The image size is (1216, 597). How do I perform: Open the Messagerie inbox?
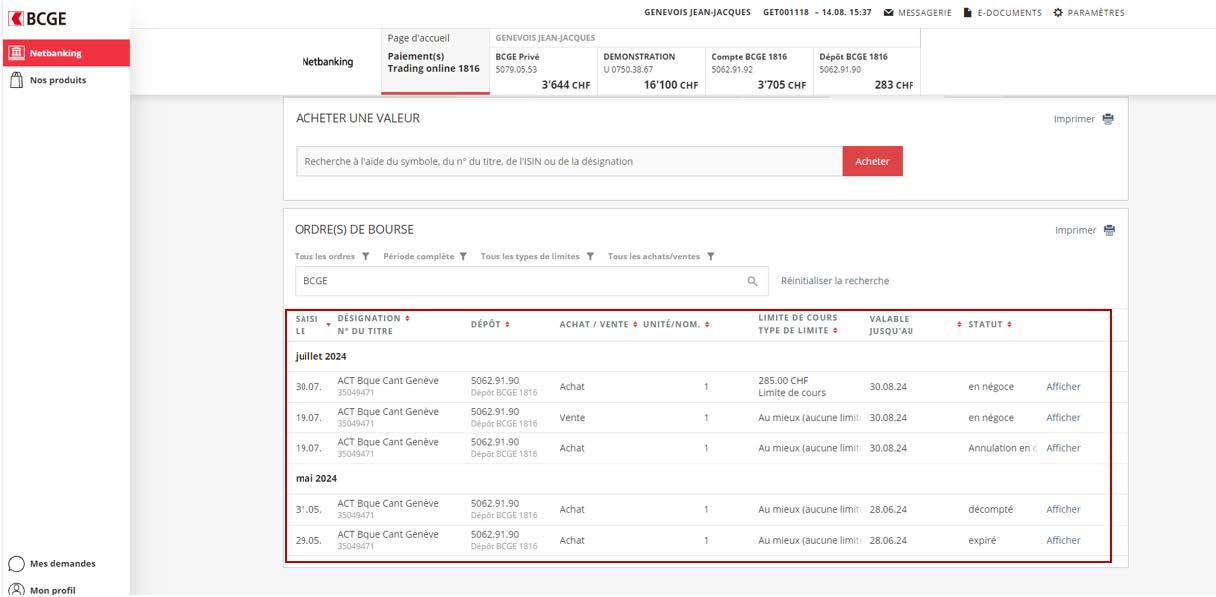coord(917,13)
